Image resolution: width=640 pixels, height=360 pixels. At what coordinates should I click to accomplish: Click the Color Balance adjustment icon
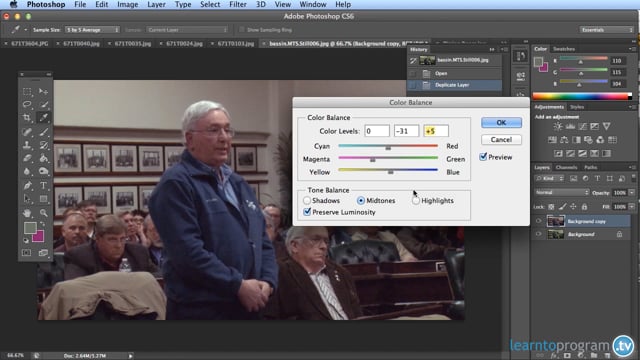click(564, 140)
